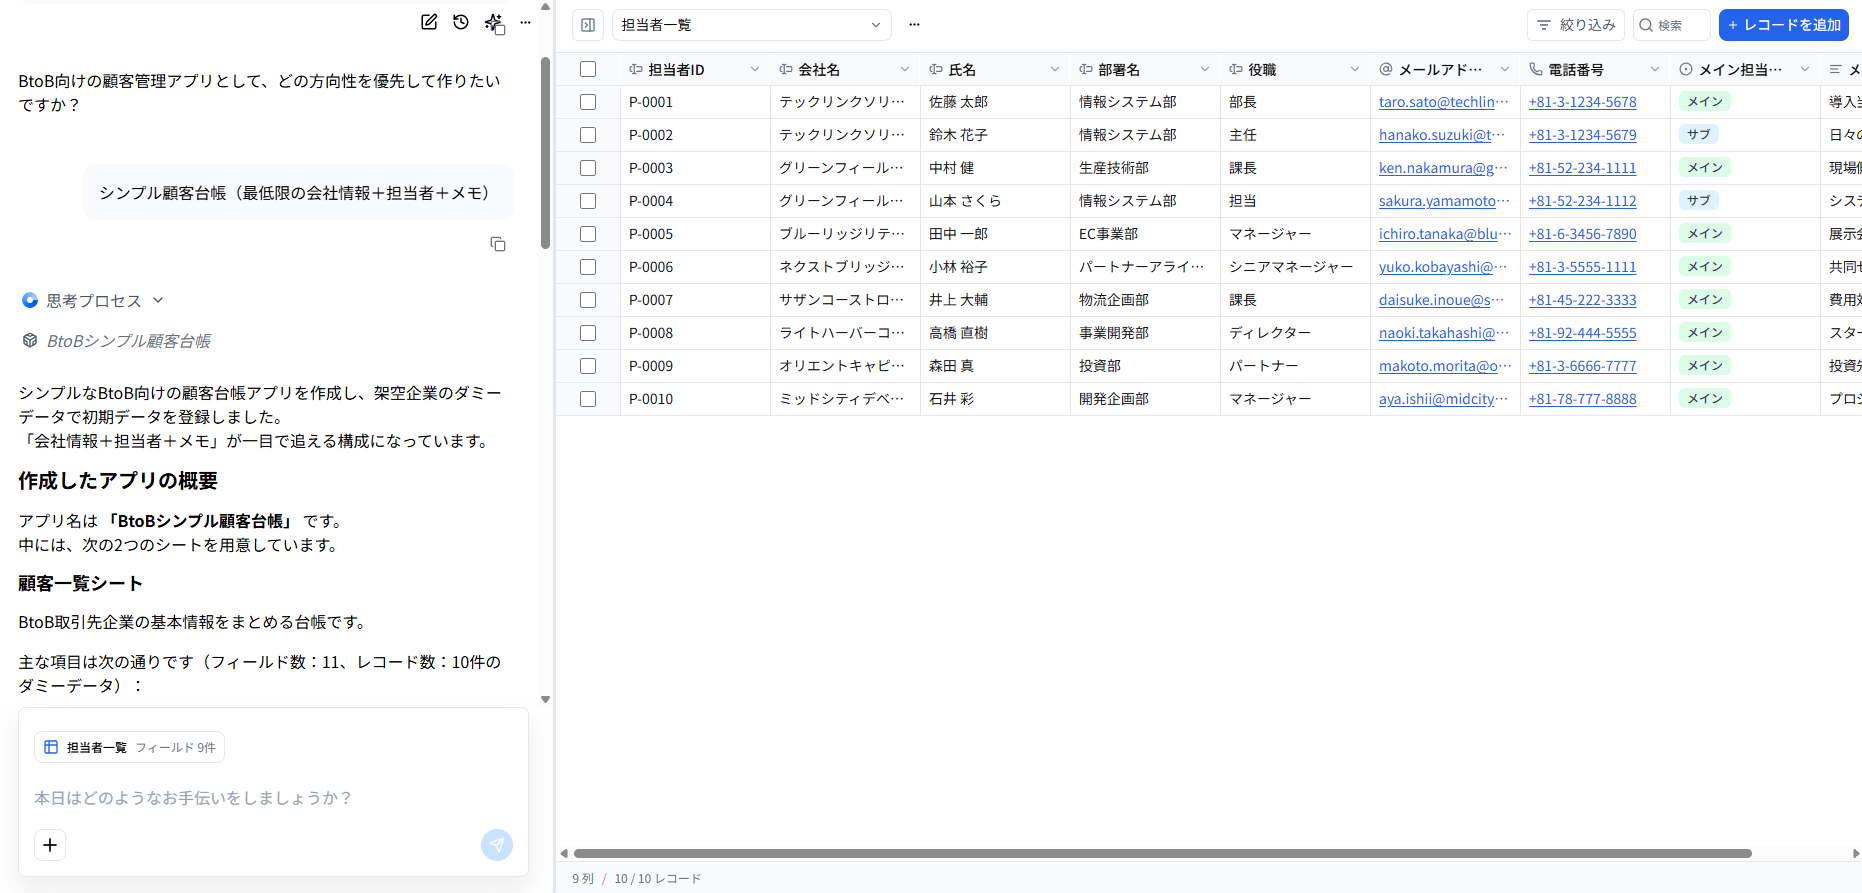The width and height of the screenshot is (1862, 893).
Task: Check the row P-0002 checkbox
Action: tap(588, 135)
